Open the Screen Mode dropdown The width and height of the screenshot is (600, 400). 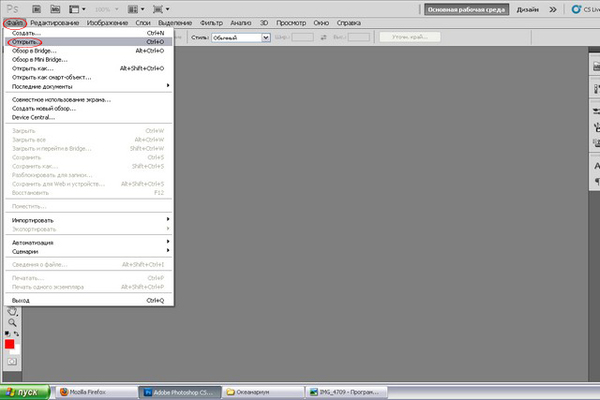pos(162,7)
